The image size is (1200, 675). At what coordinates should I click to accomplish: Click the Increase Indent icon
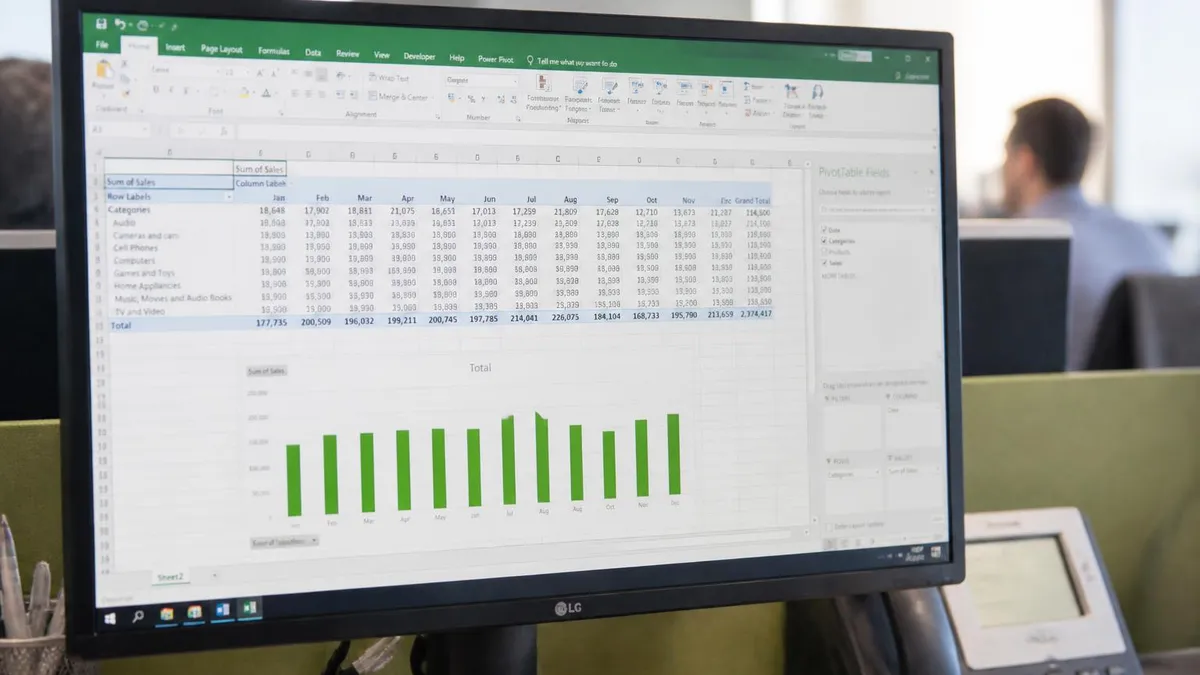coord(353,96)
